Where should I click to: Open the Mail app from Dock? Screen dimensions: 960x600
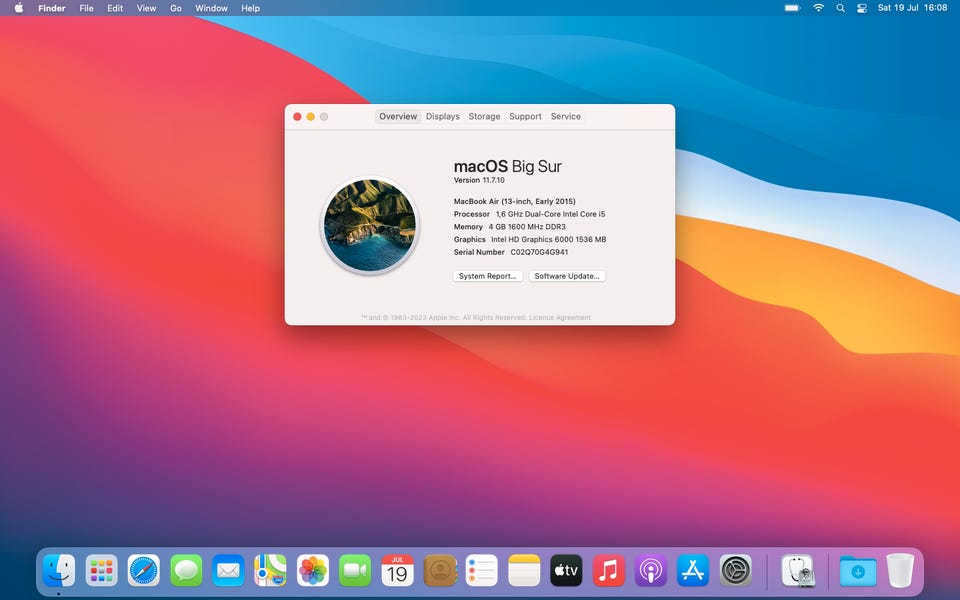pos(228,571)
